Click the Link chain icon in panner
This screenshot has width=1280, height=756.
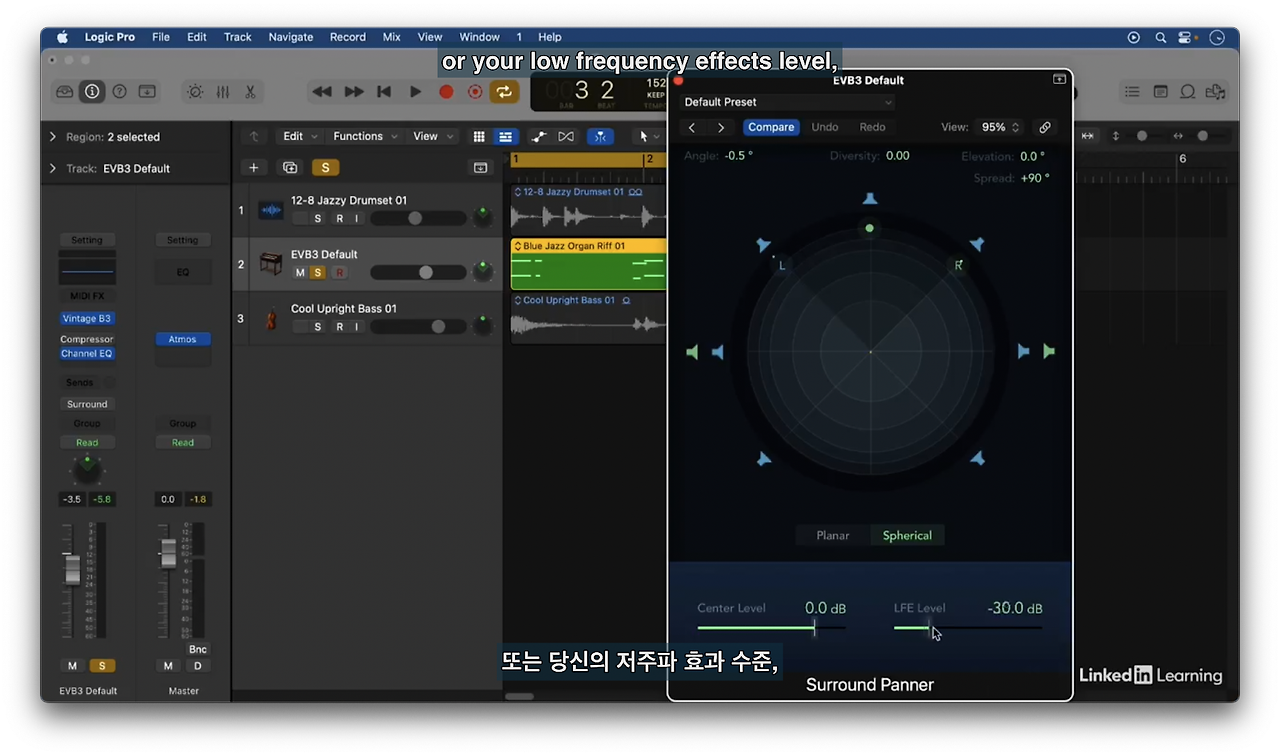click(1044, 127)
